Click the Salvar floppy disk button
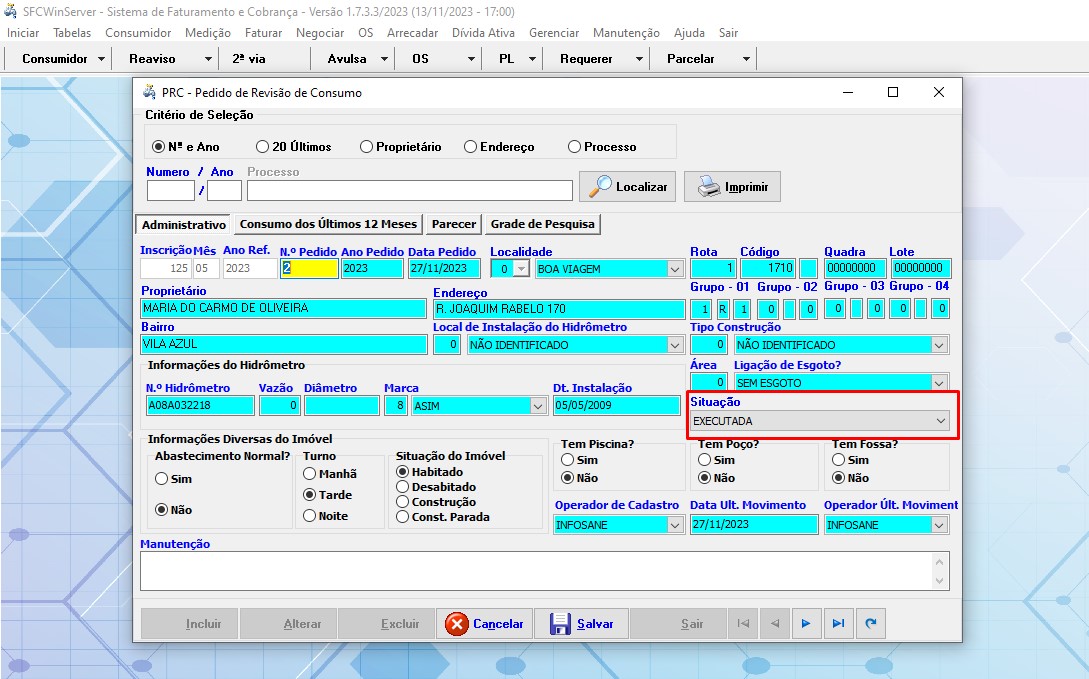Screen dimensions: 1089x679 point(581,623)
